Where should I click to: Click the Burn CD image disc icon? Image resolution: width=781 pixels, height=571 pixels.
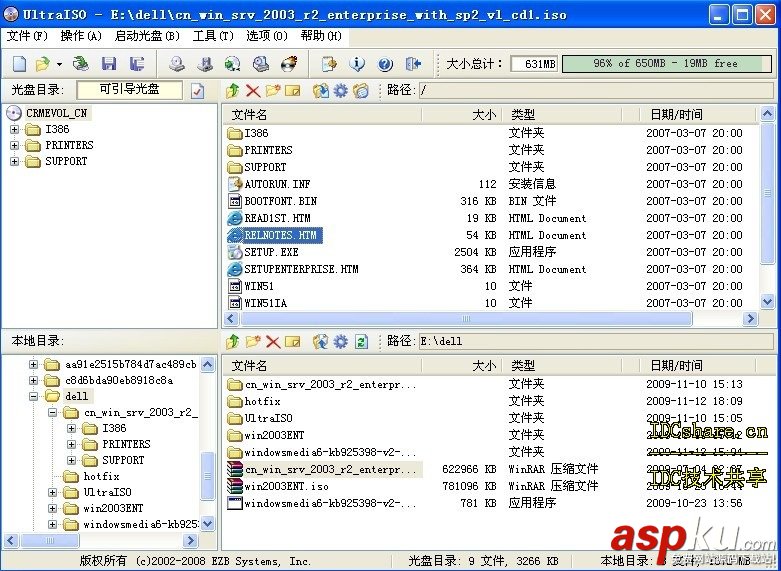tap(289, 64)
